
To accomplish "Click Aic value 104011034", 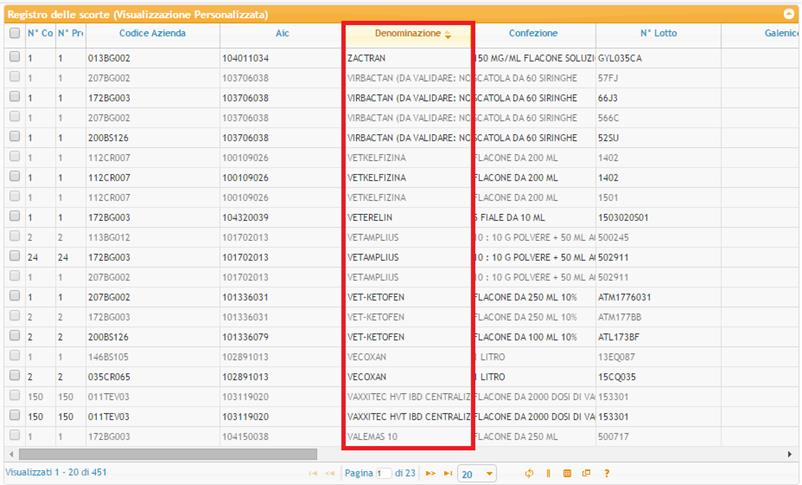I will point(246,58).
